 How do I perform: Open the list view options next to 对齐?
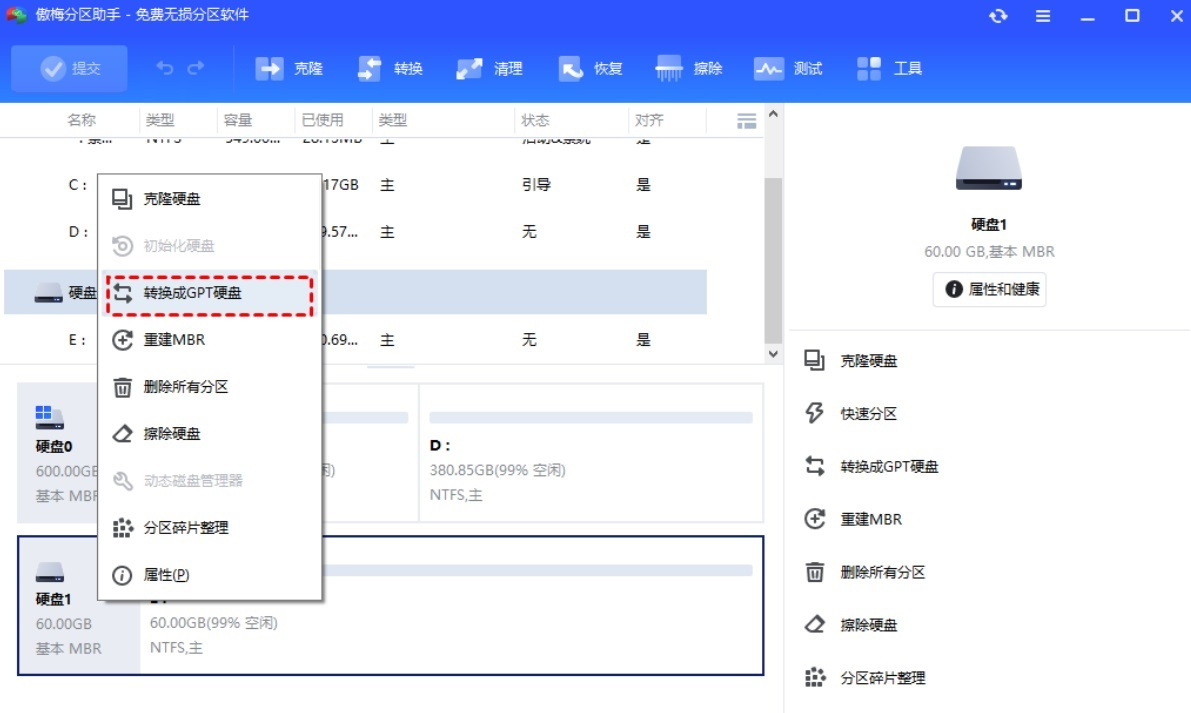744,119
